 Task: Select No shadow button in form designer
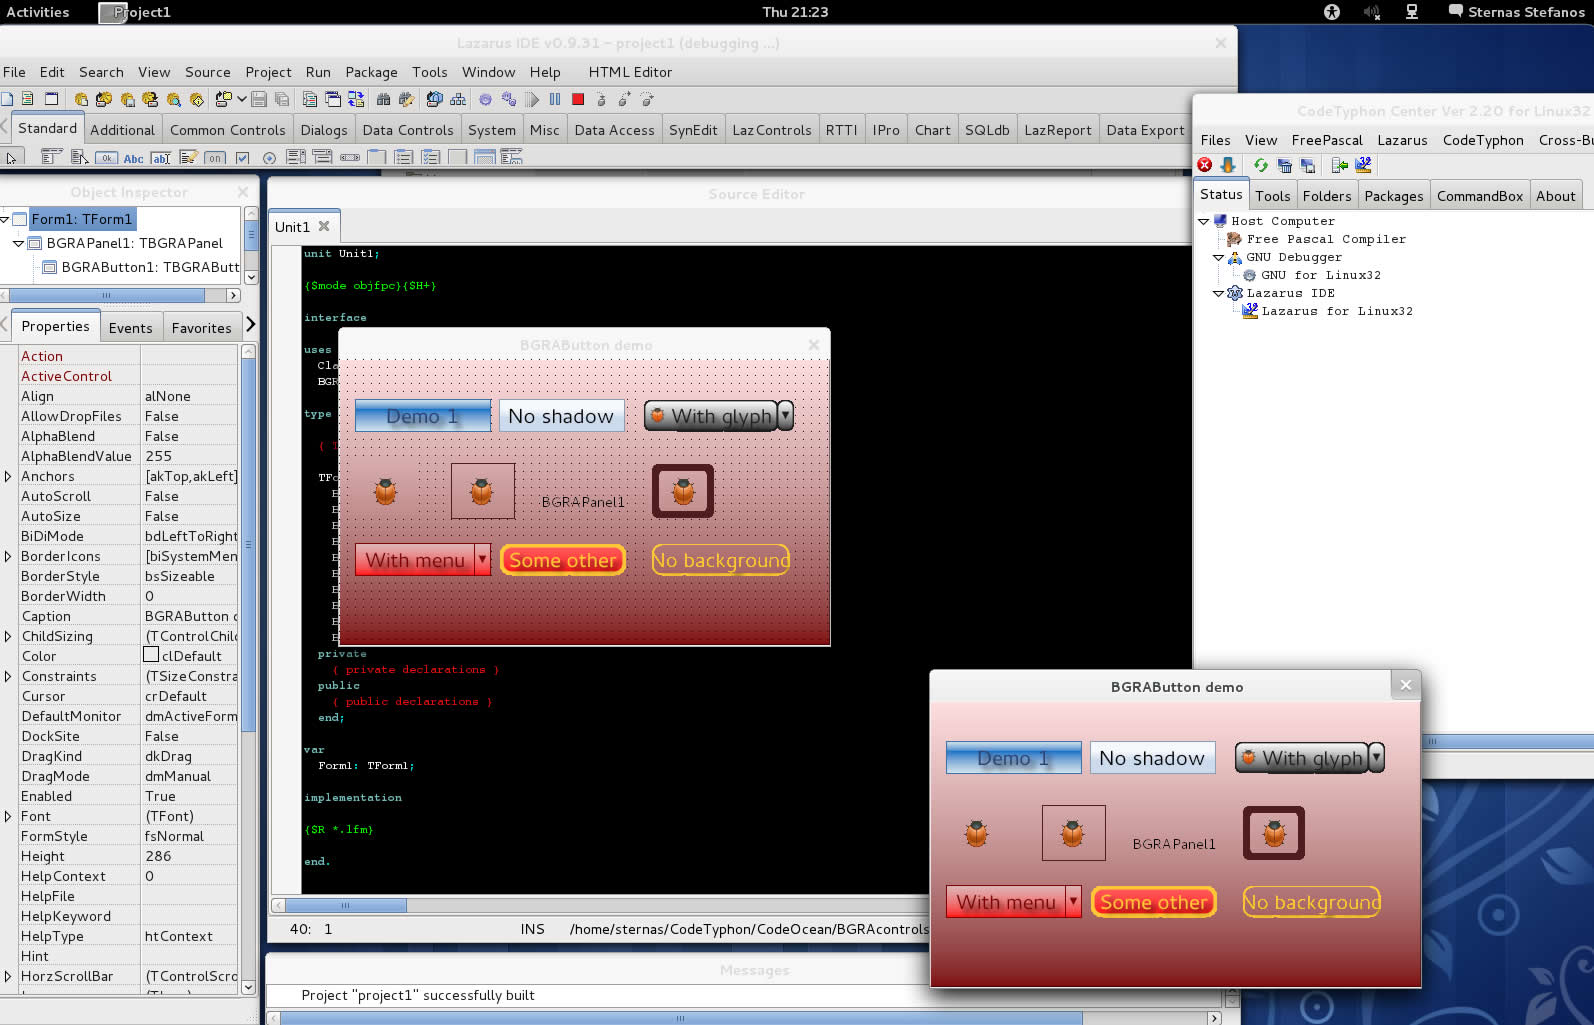pos(561,416)
